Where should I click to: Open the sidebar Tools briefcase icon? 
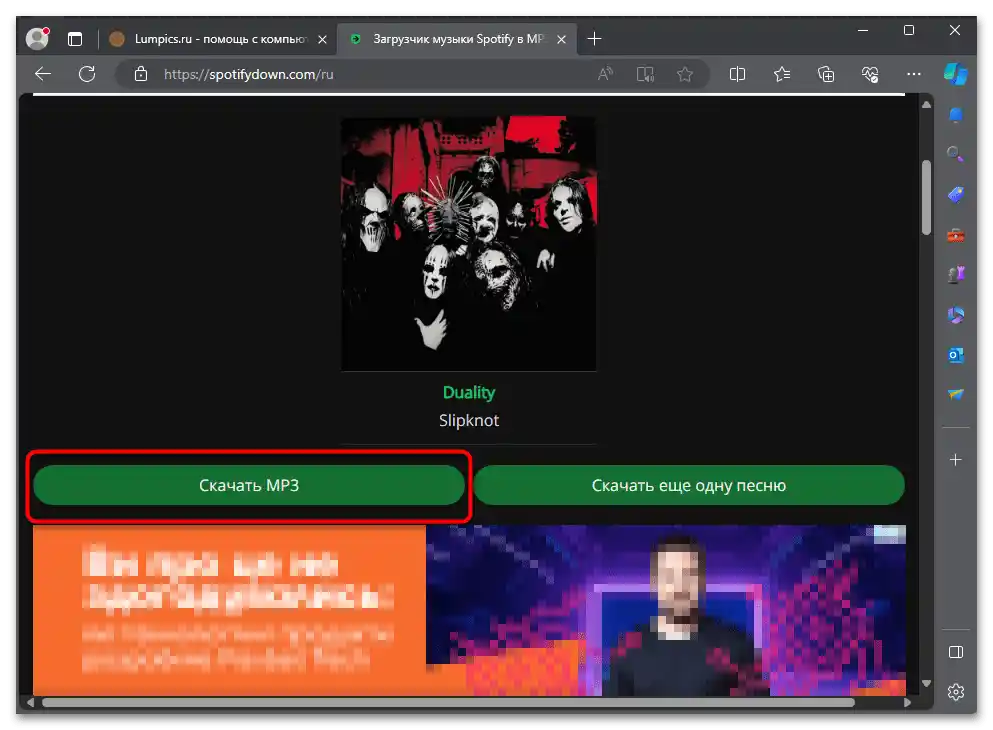[x=956, y=235]
